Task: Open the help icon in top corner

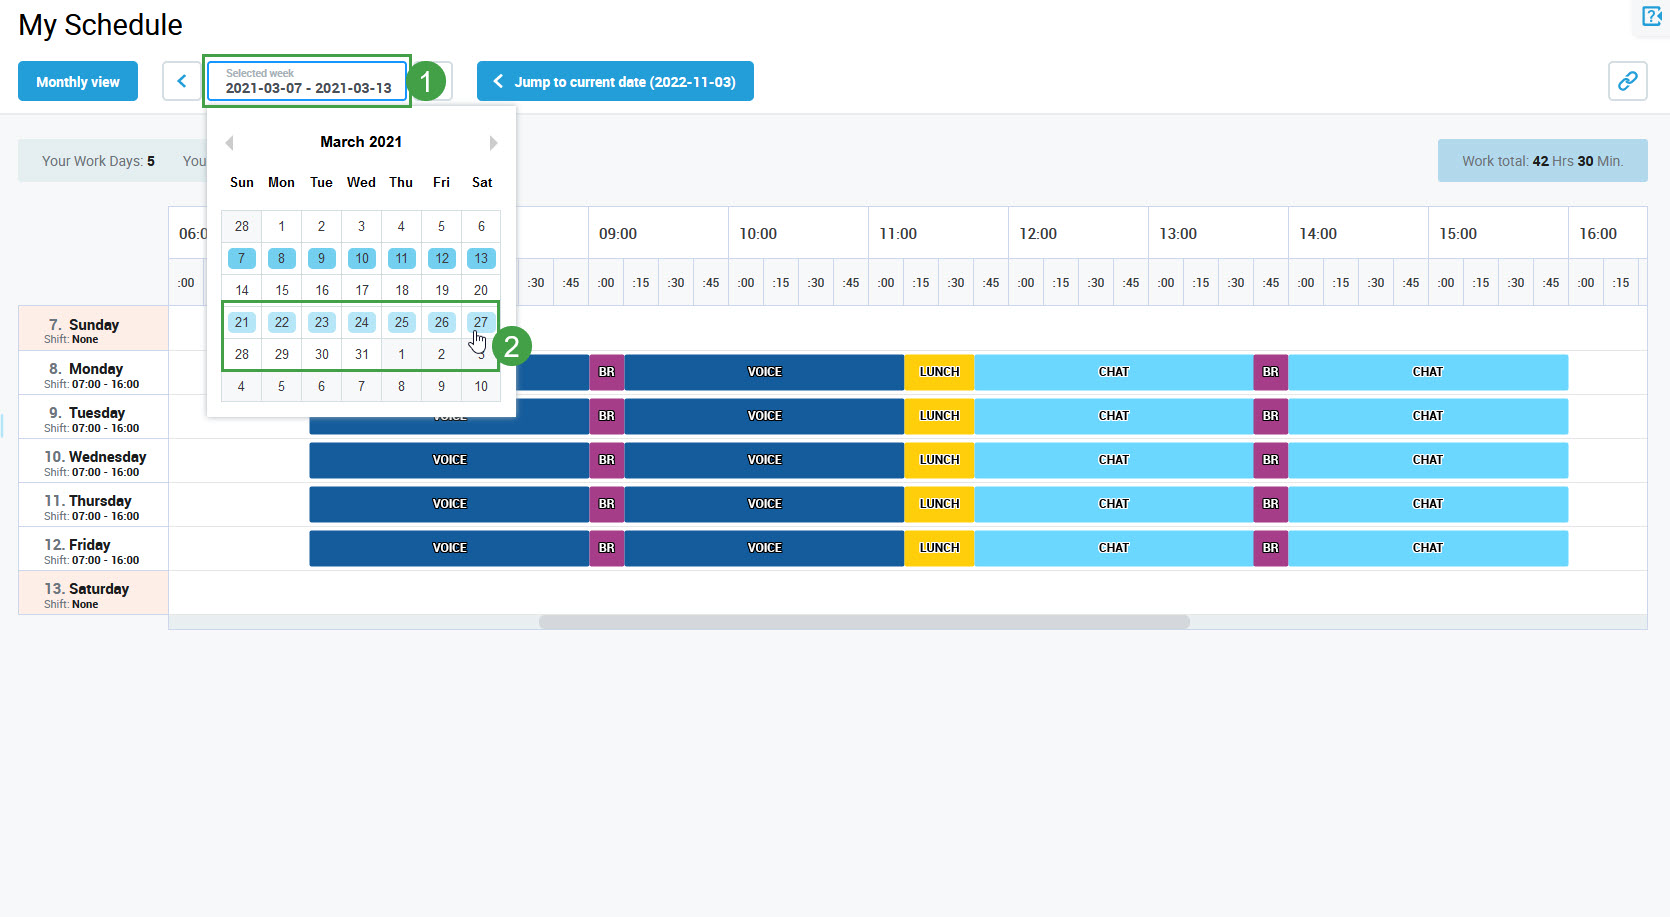Action: point(1651,16)
